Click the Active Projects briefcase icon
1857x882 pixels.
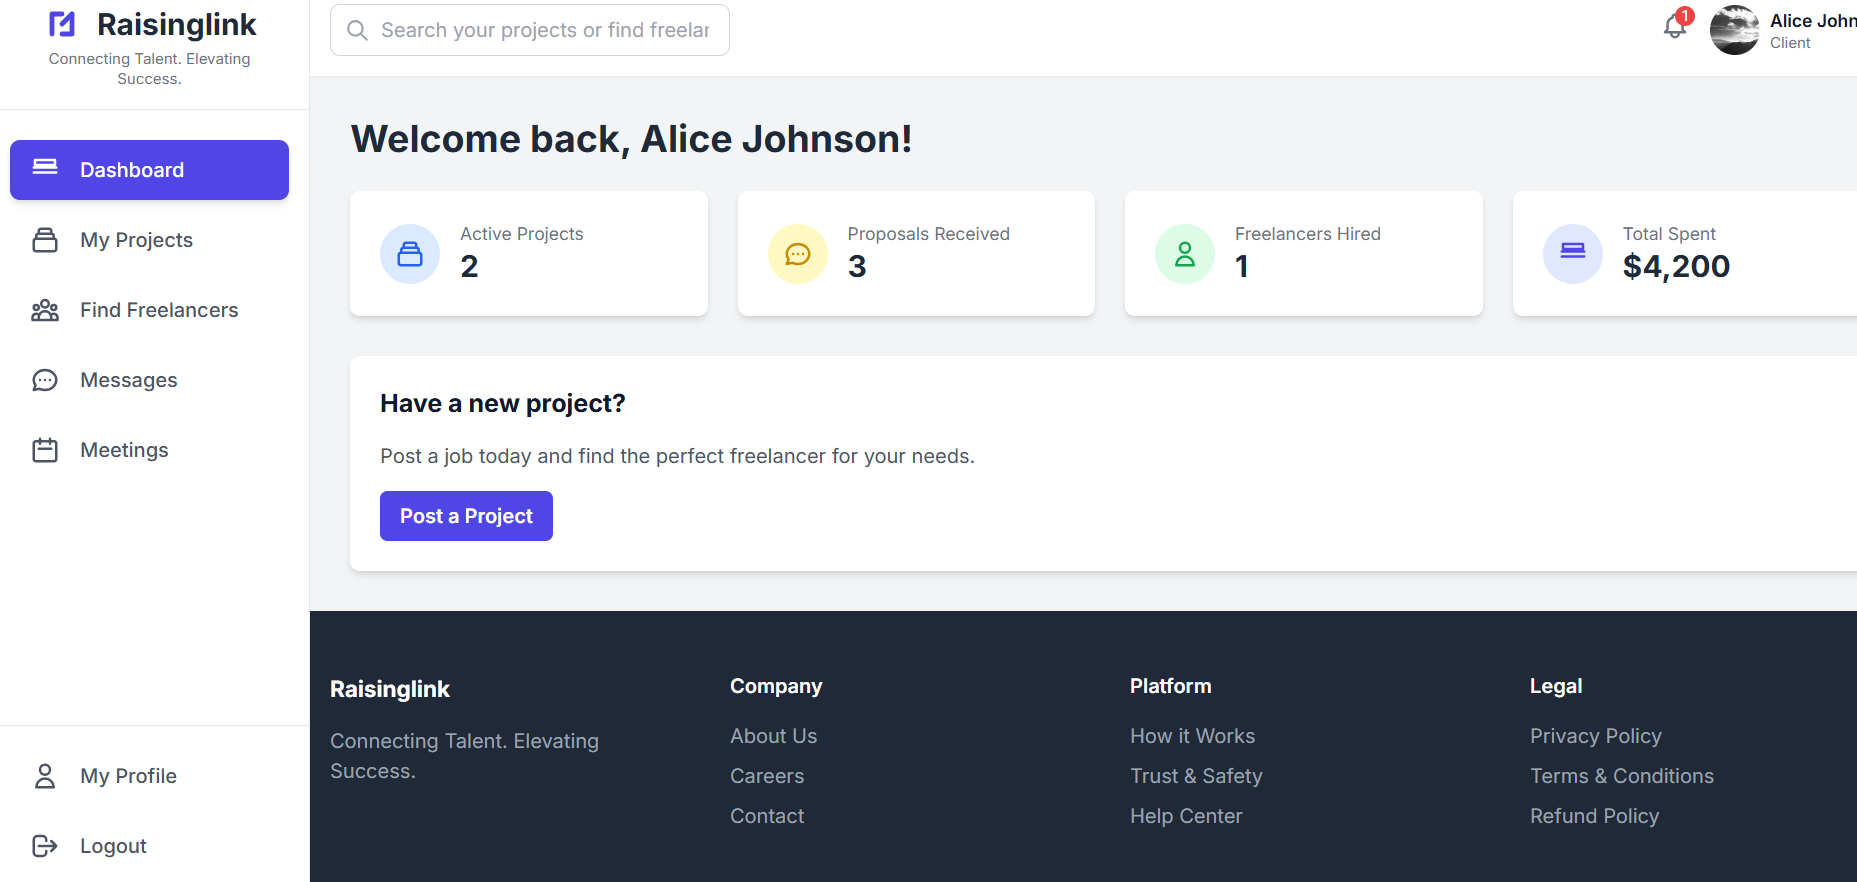410,254
